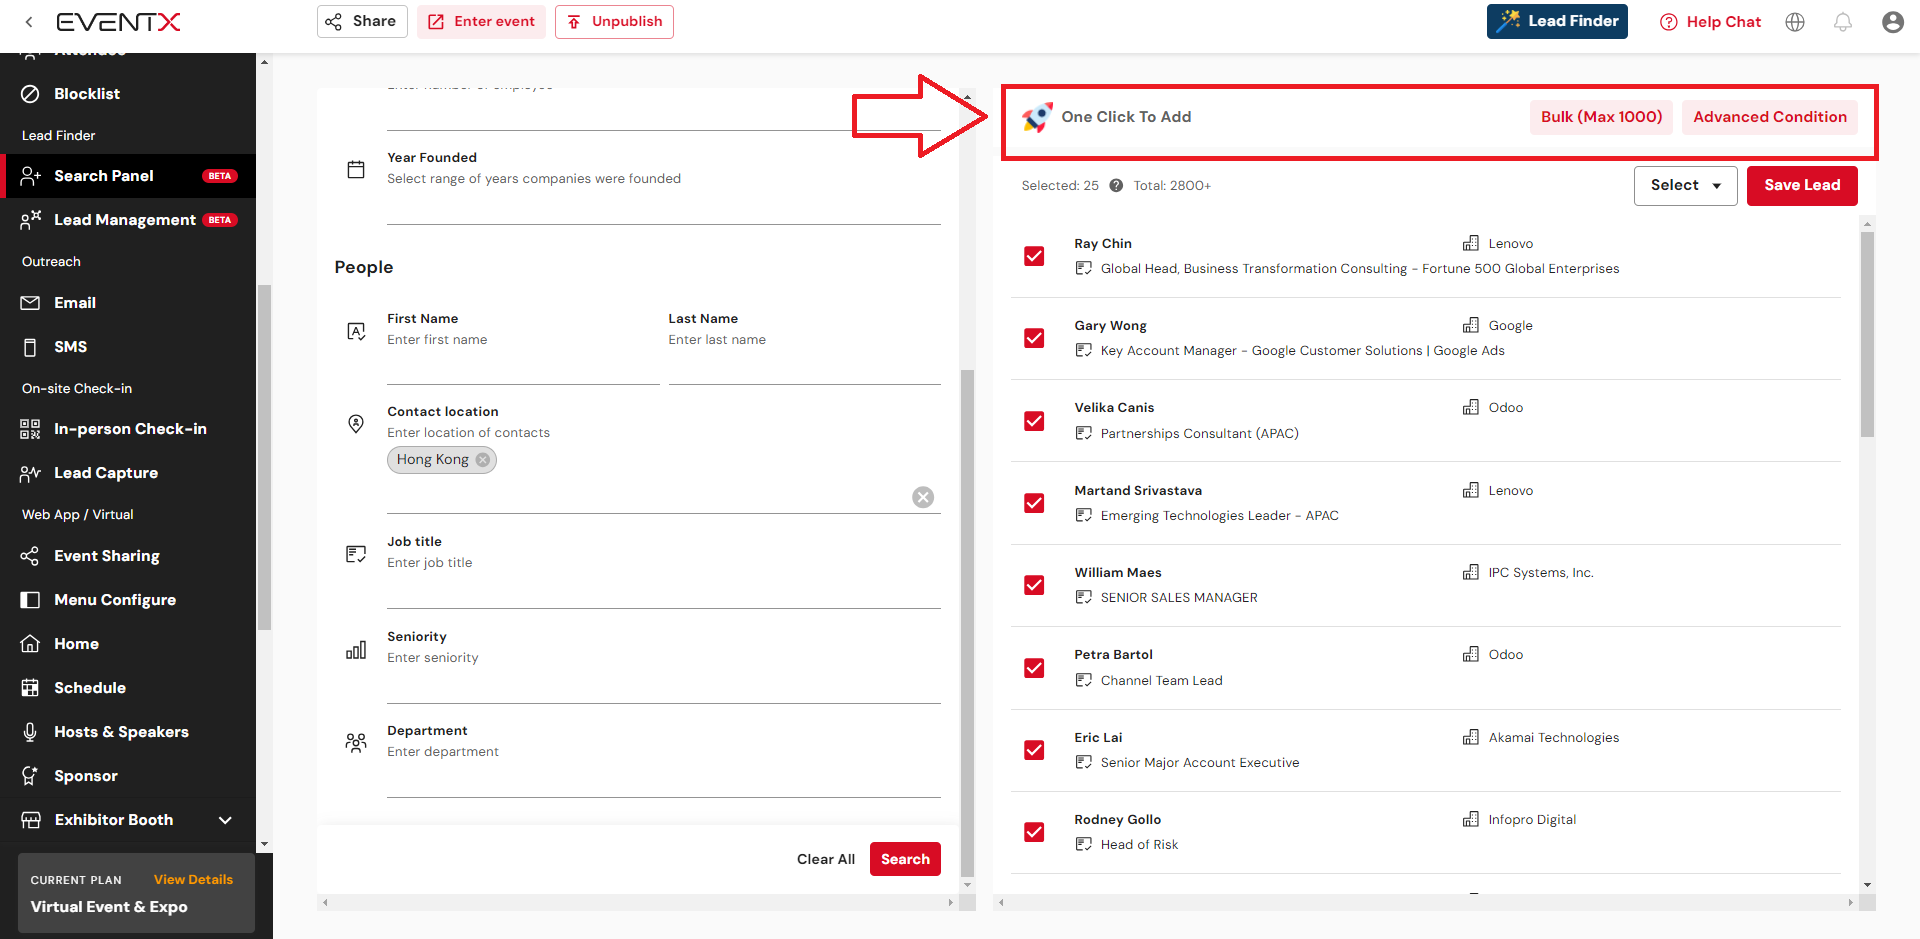Open the Year Founded range field
Image resolution: width=1920 pixels, height=939 pixels.
[664, 207]
